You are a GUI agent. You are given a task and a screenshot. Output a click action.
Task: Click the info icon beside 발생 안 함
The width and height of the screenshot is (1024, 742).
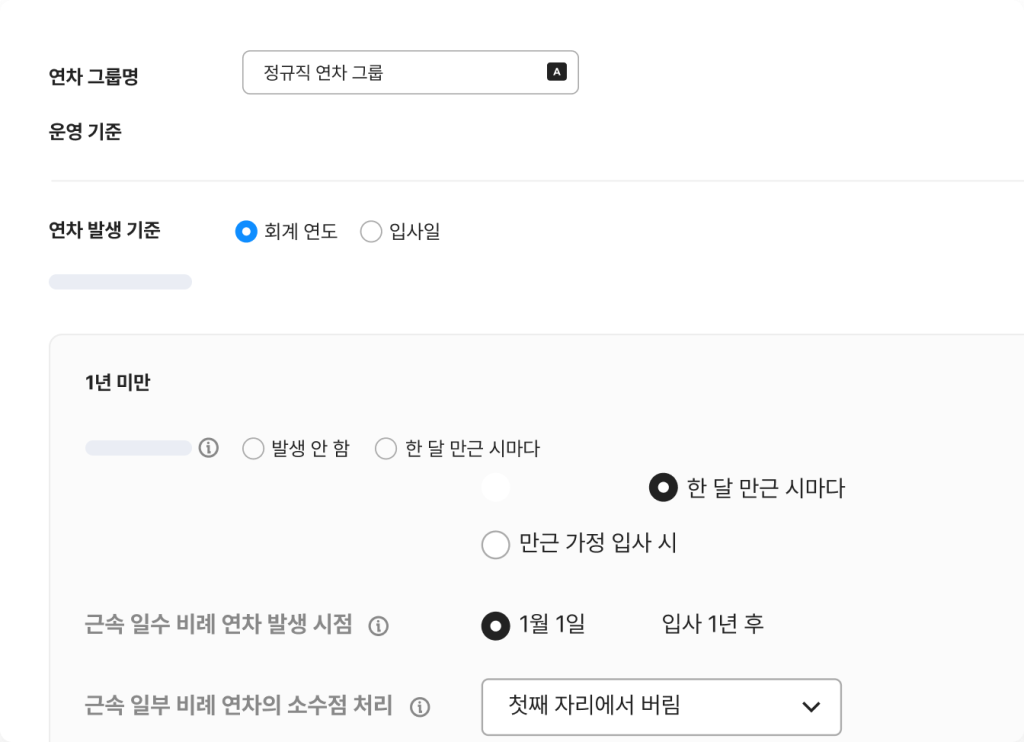208,448
